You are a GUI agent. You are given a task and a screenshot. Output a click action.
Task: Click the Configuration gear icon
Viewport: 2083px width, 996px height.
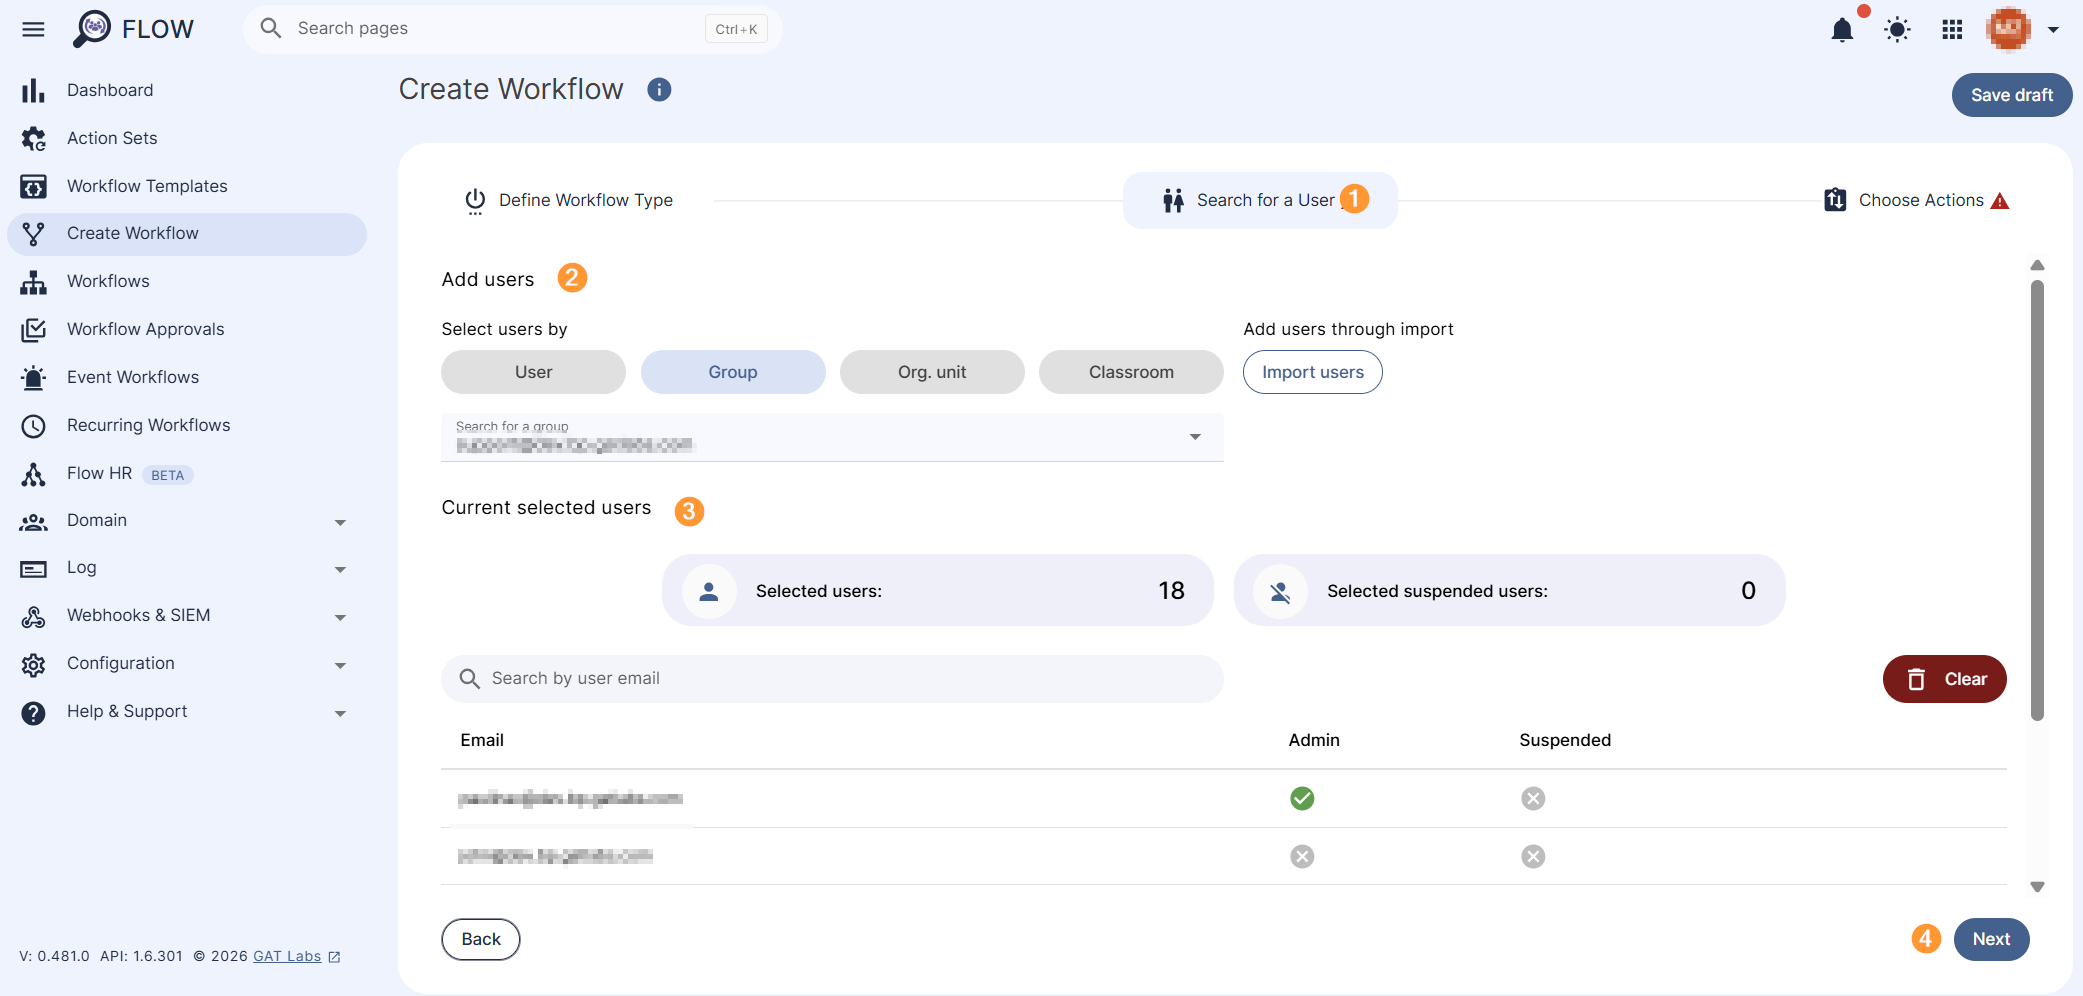point(33,664)
